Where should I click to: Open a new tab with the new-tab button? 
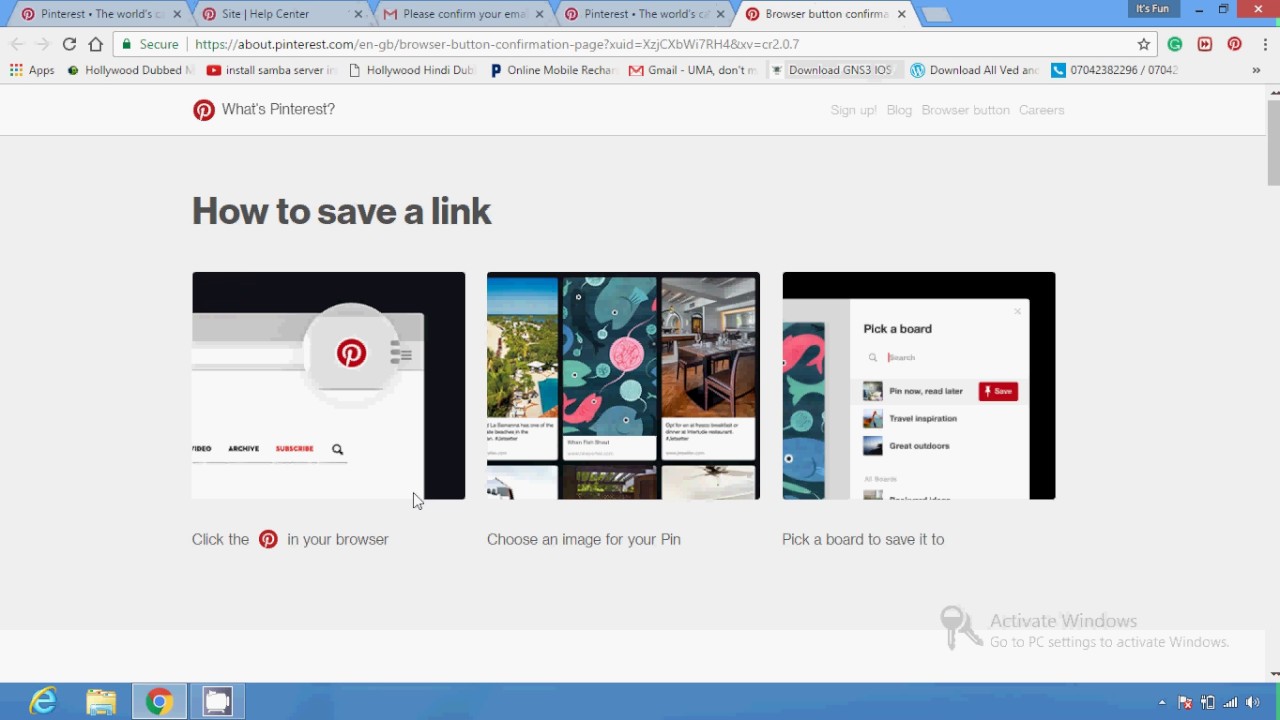tap(935, 14)
